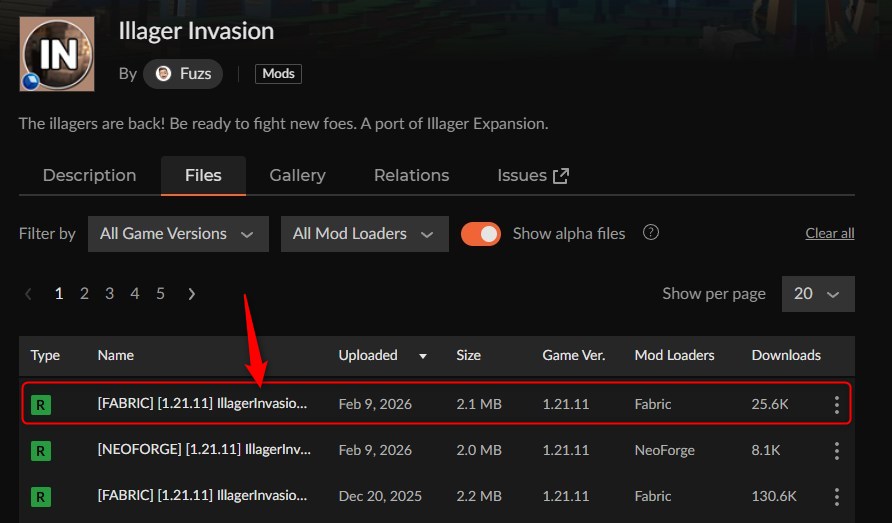
Task: Go to the Relations tab
Action: coord(411,175)
